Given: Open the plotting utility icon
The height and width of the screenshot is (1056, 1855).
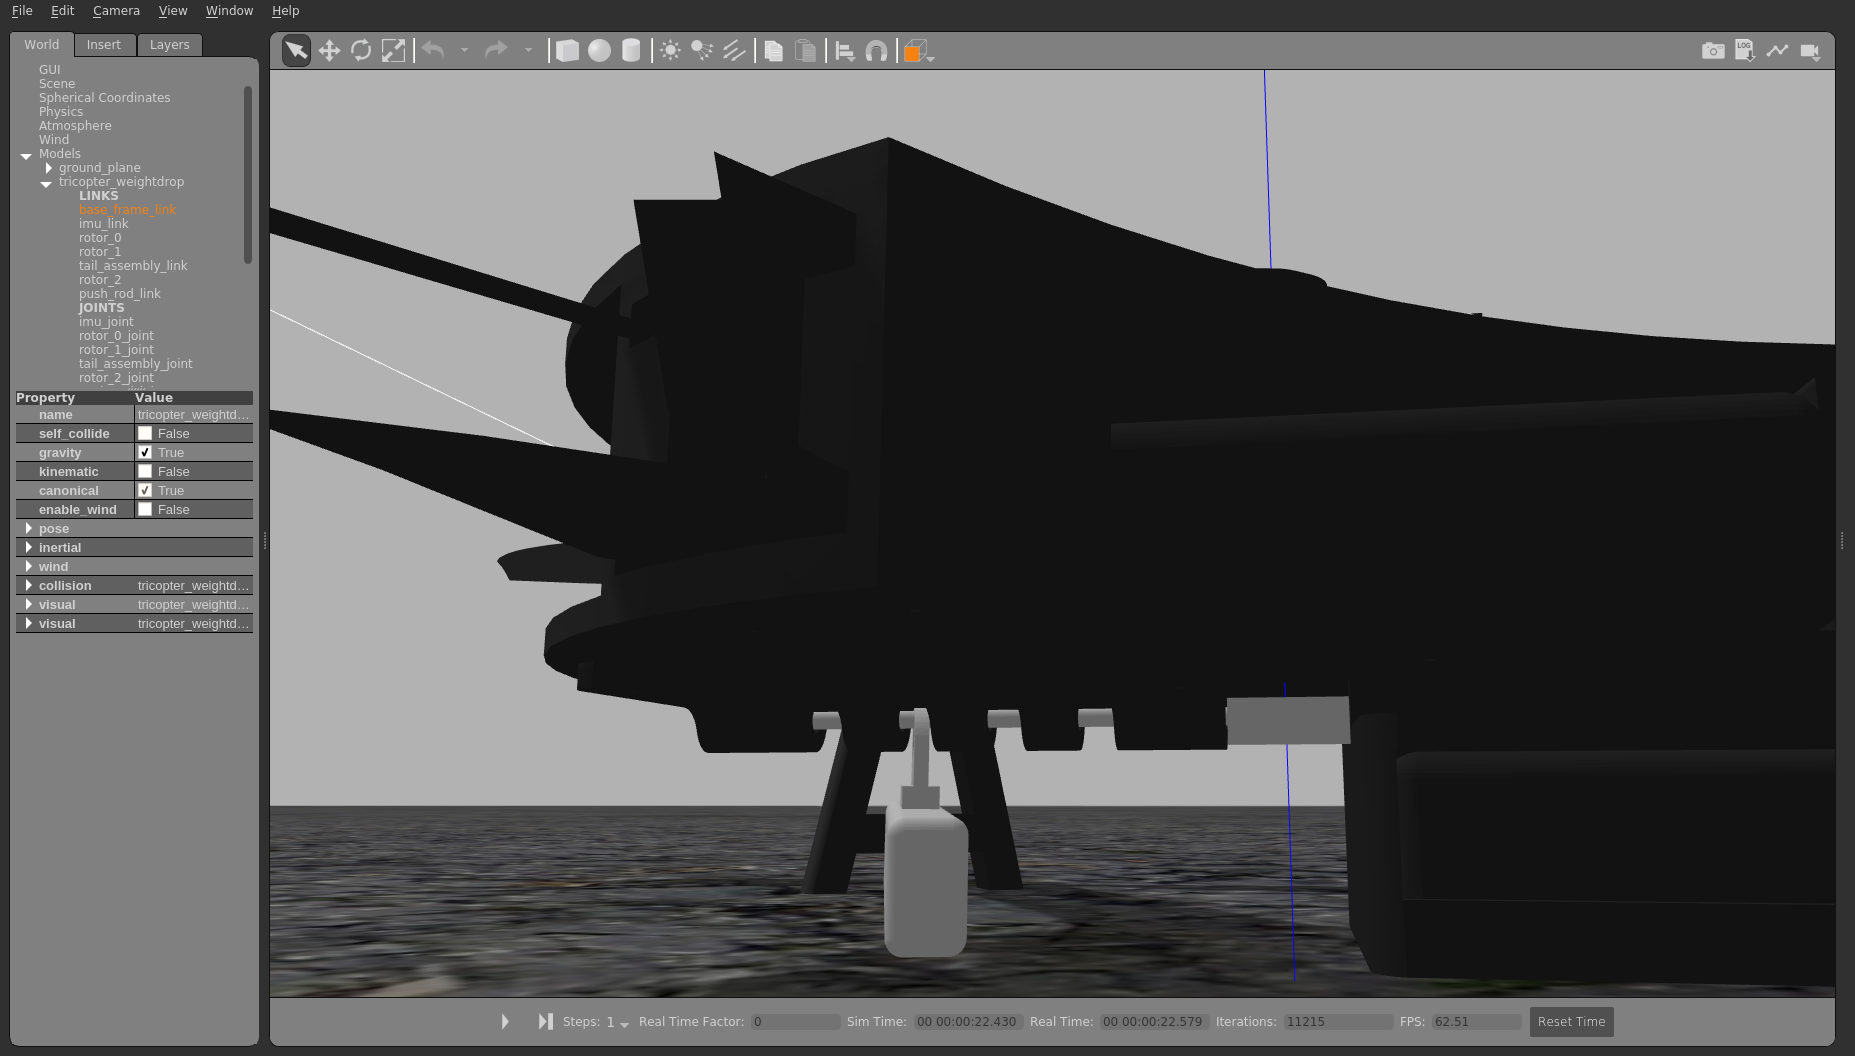Looking at the screenshot, I should point(1777,50).
